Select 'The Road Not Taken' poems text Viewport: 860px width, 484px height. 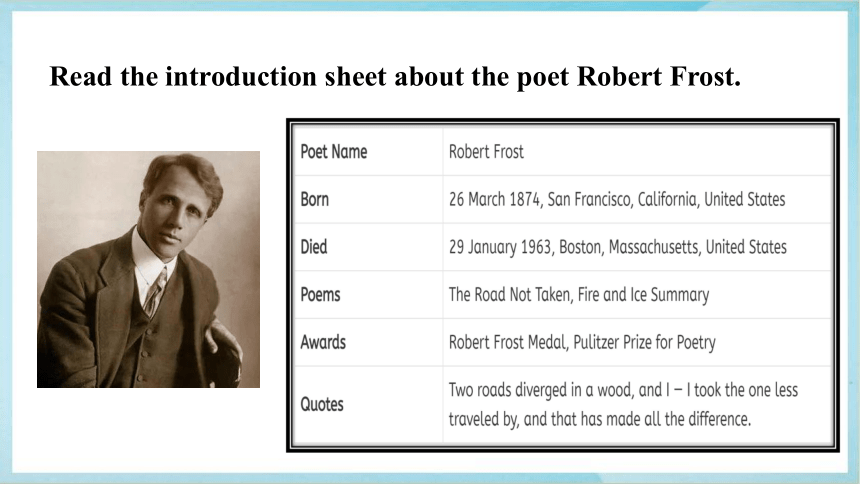[x=510, y=295]
